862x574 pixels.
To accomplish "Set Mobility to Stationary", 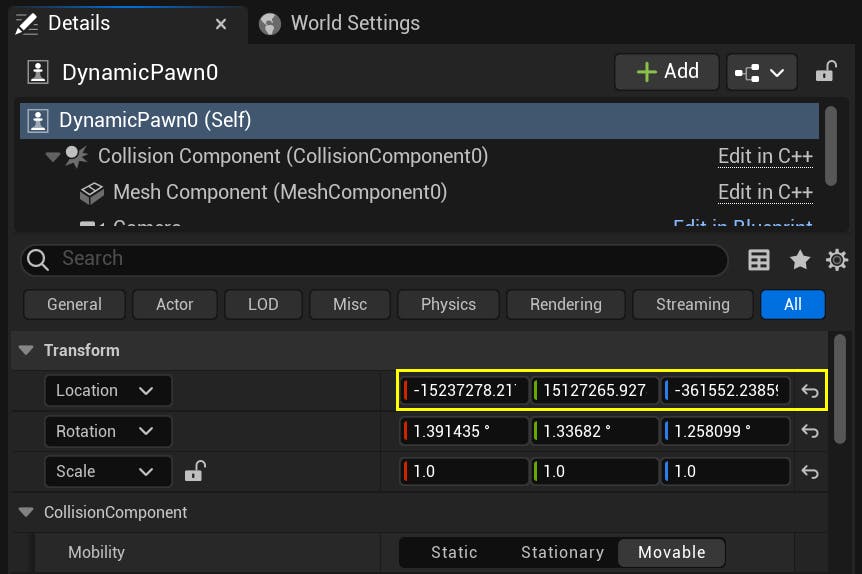I will tap(562, 553).
